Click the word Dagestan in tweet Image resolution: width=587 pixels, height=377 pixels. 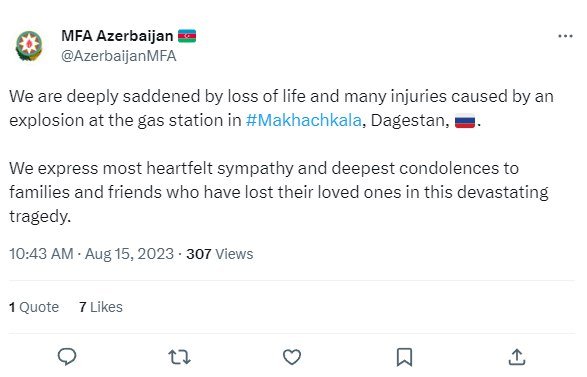408,121
